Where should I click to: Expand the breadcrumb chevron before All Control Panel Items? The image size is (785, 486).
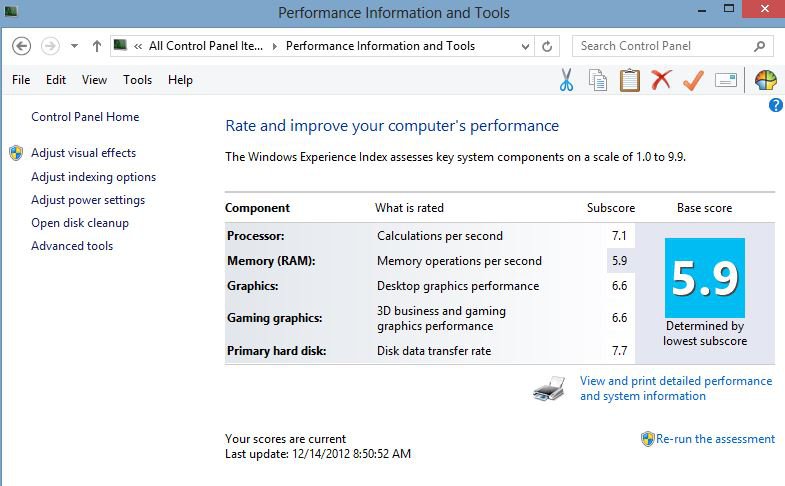tap(138, 46)
